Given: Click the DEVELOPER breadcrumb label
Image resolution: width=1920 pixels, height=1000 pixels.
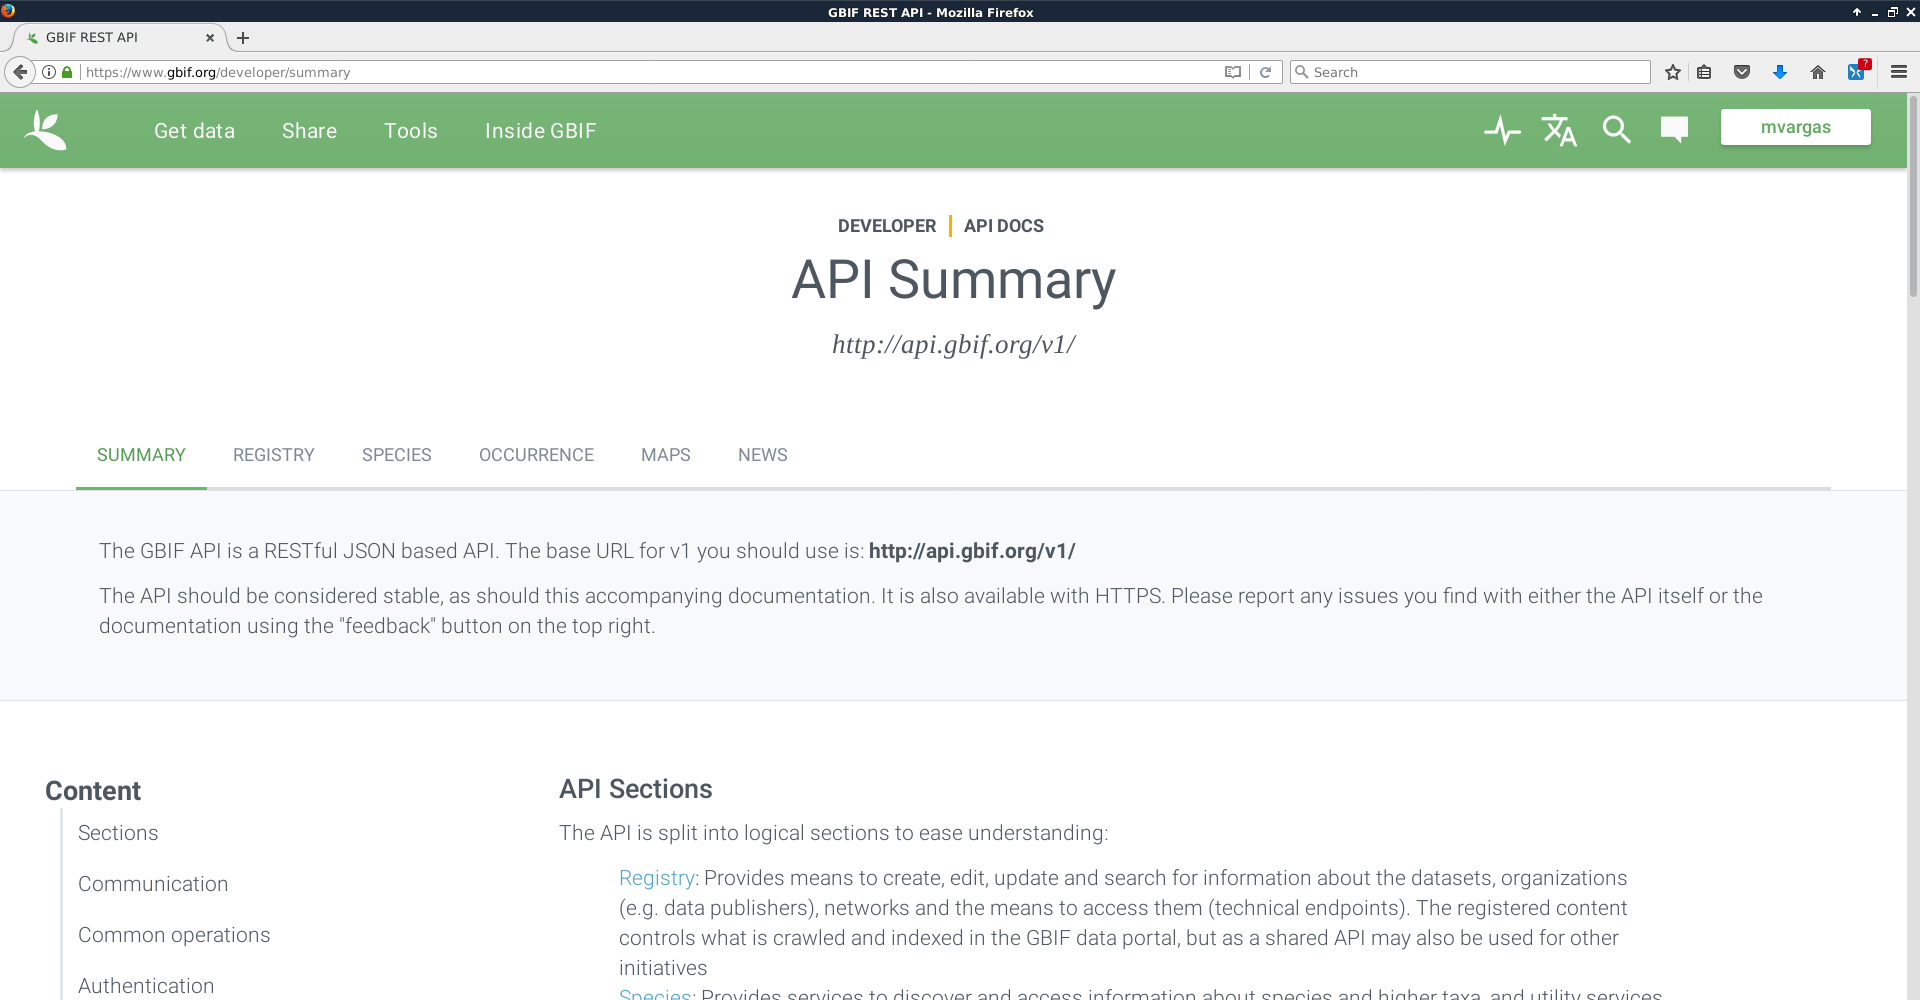Looking at the screenshot, I should [x=887, y=226].
